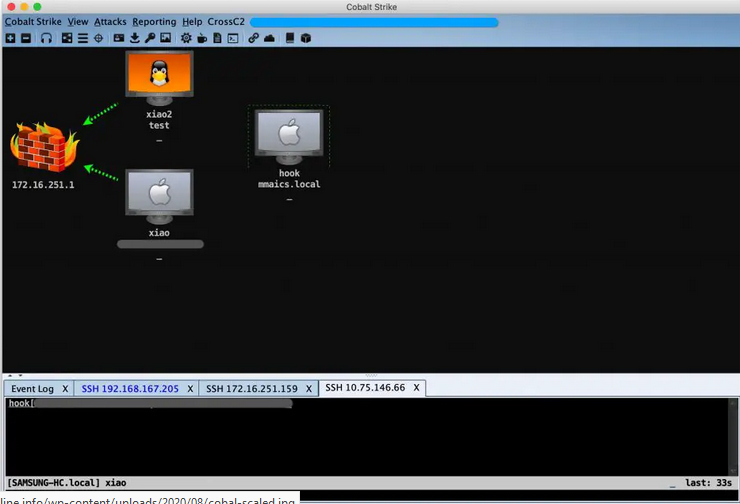Open the Credentials ID card icon
740x504 pixels.
pos(119,38)
